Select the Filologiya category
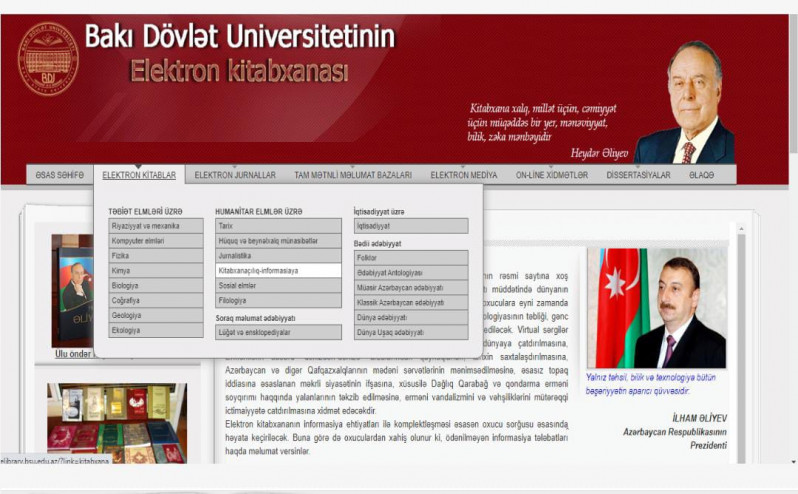The height and width of the screenshot is (494, 798). (x=278, y=300)
